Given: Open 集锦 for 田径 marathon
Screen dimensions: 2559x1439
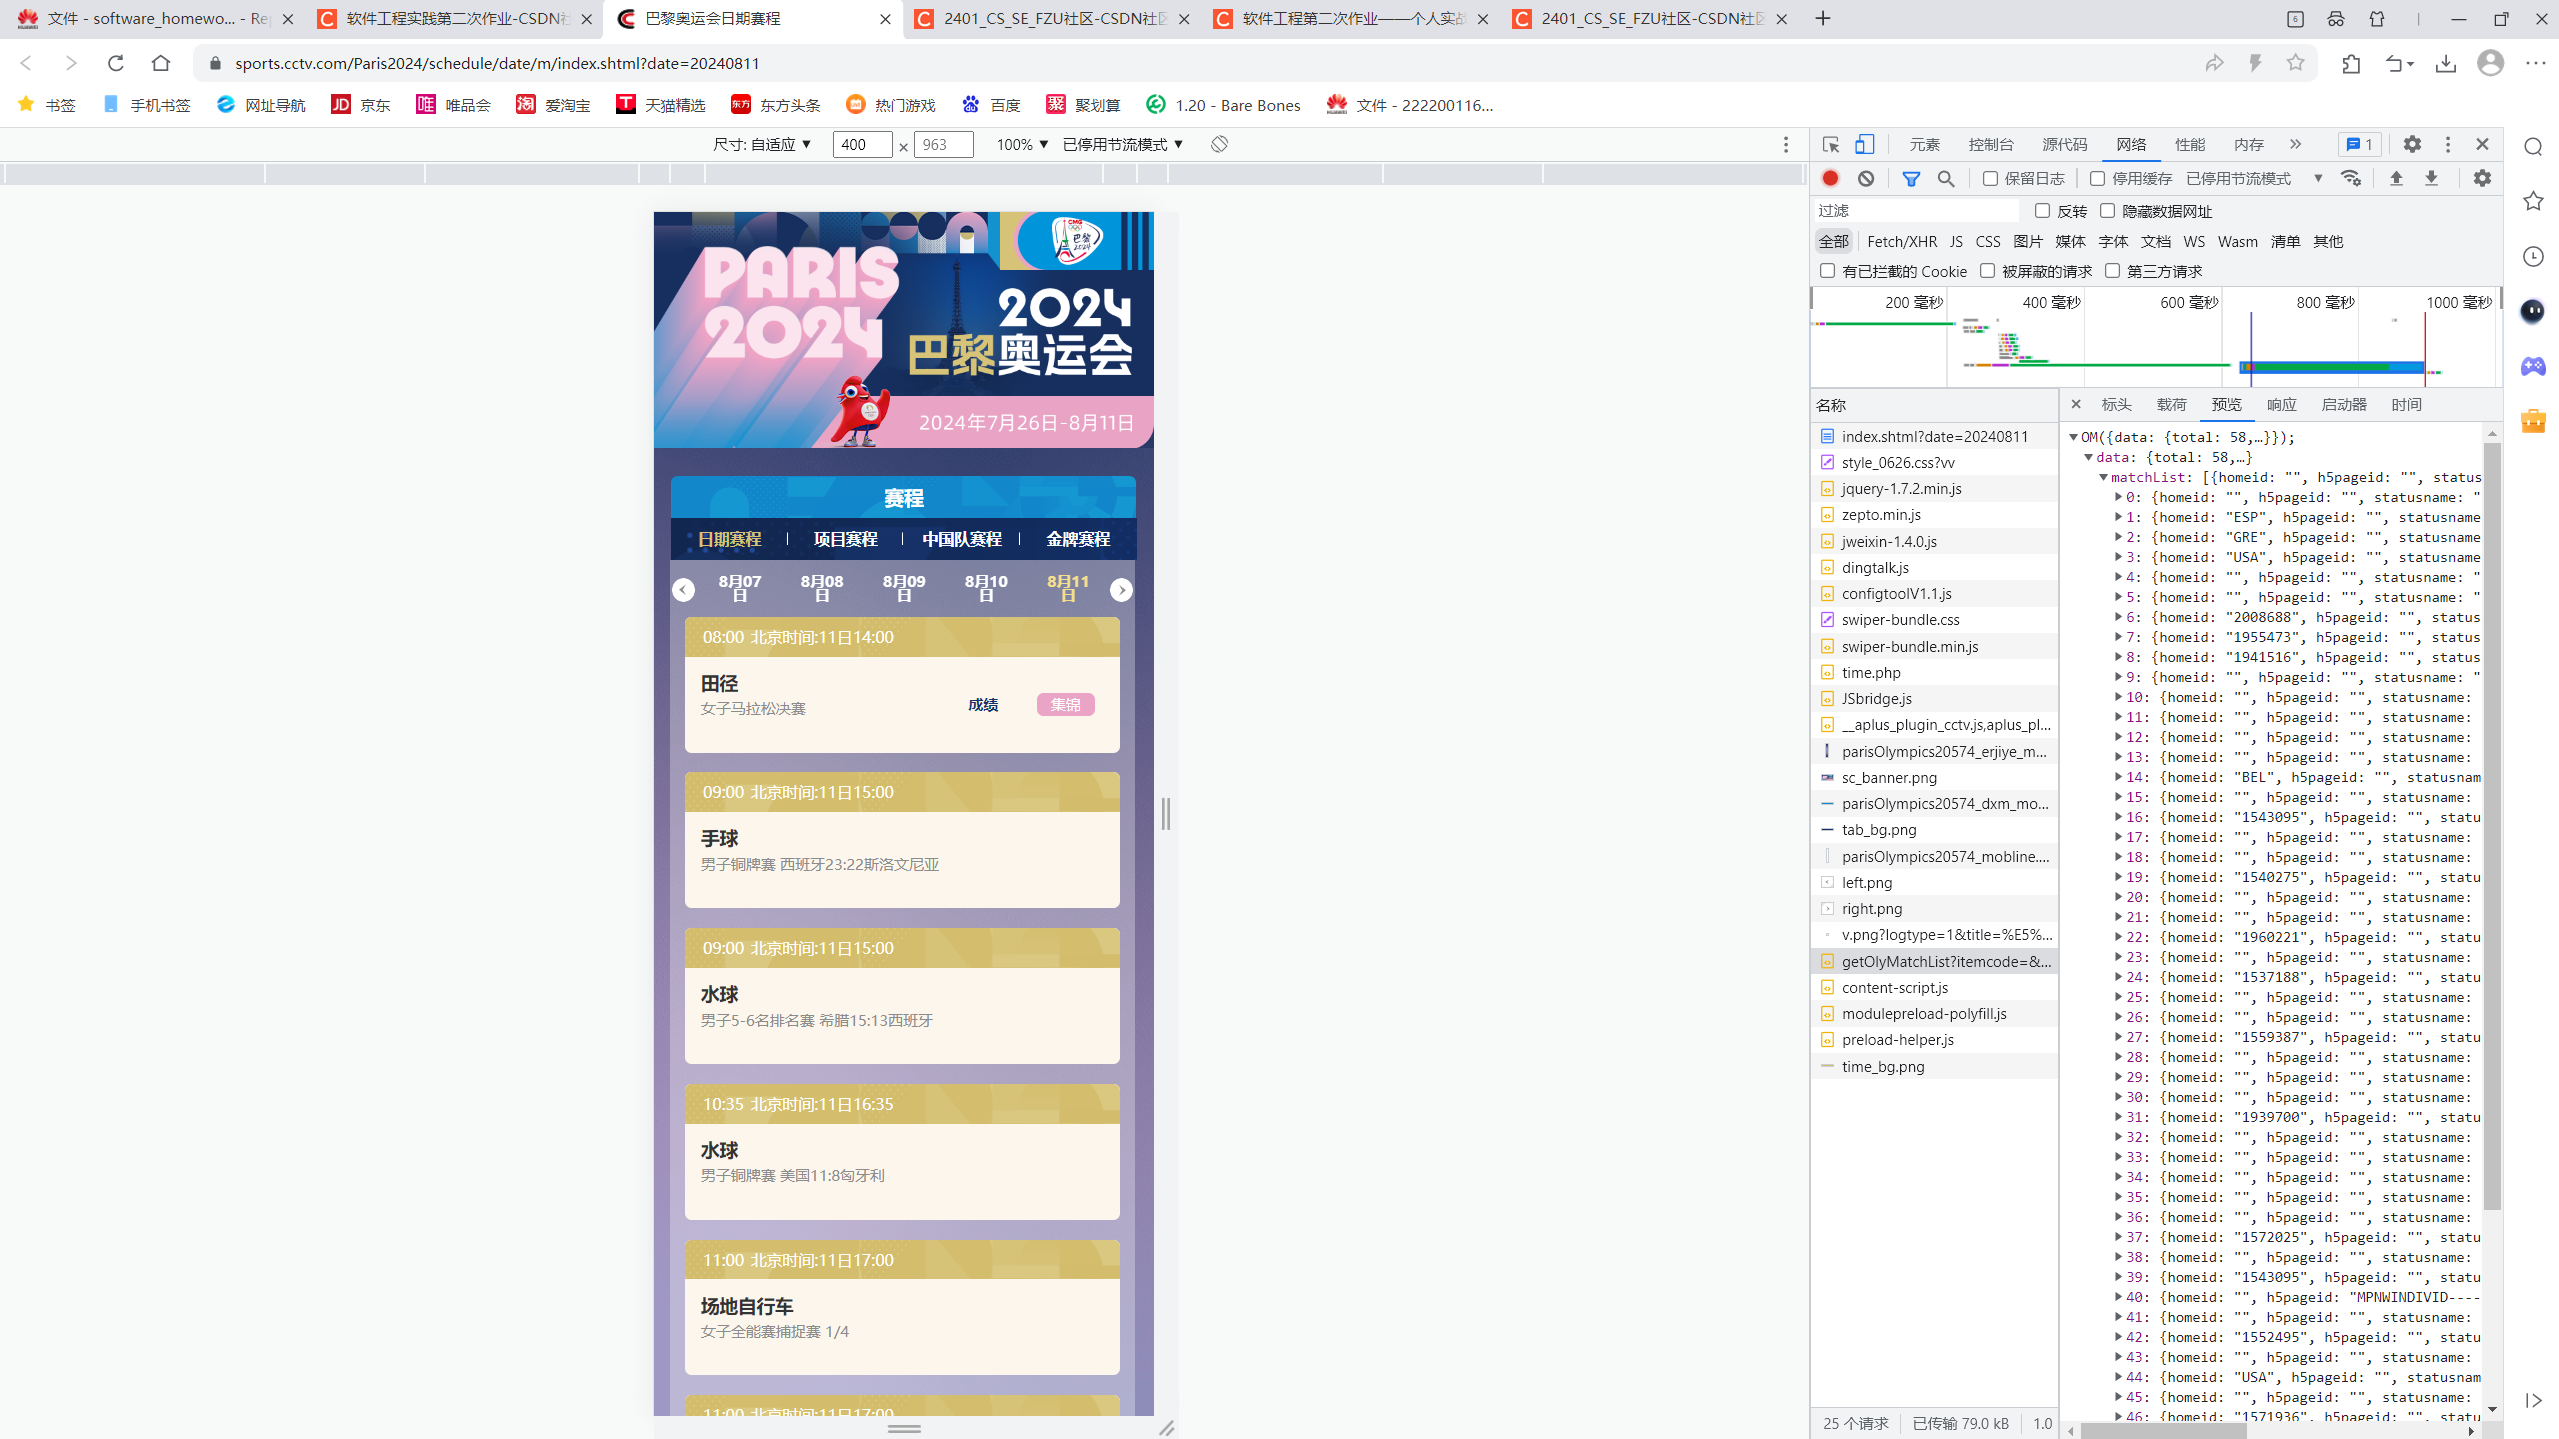Looking at the screenshot, I should click(x=1065, y=705).
